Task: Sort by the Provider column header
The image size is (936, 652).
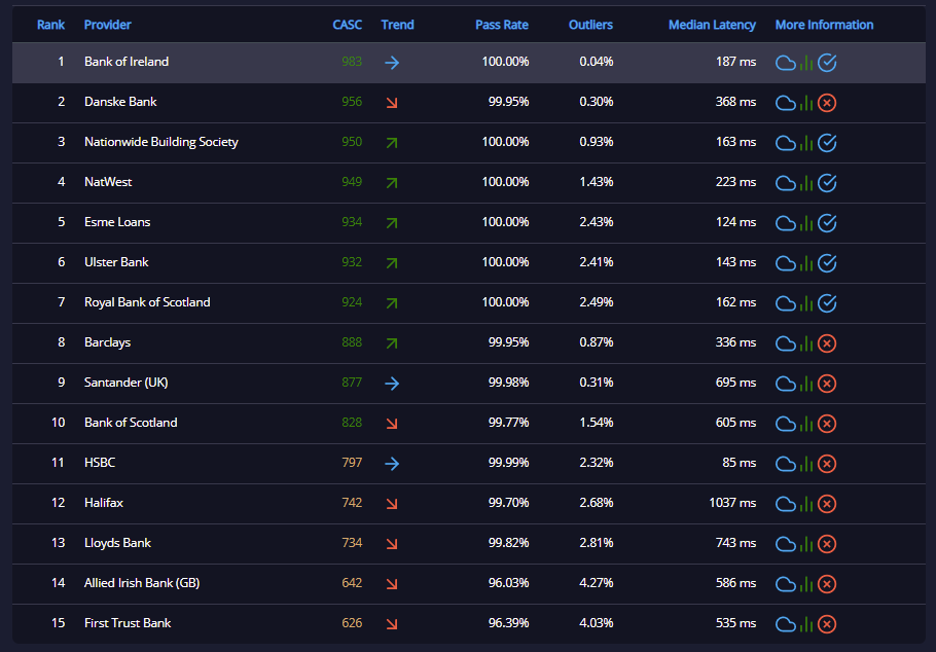Action: point(107,24)
